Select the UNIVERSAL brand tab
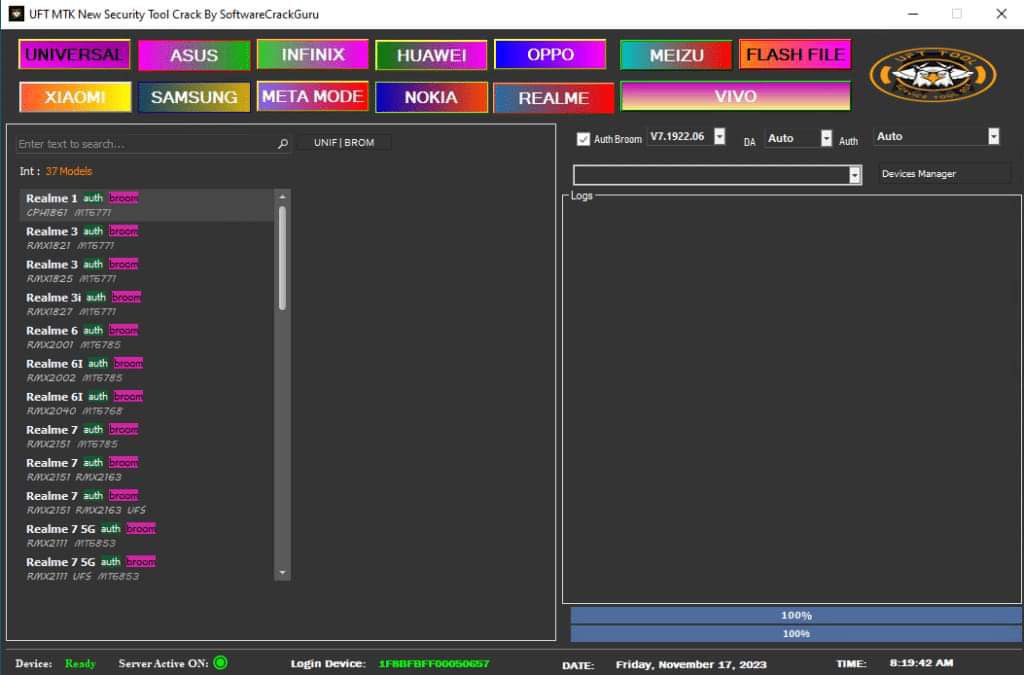 click(74, 55)
